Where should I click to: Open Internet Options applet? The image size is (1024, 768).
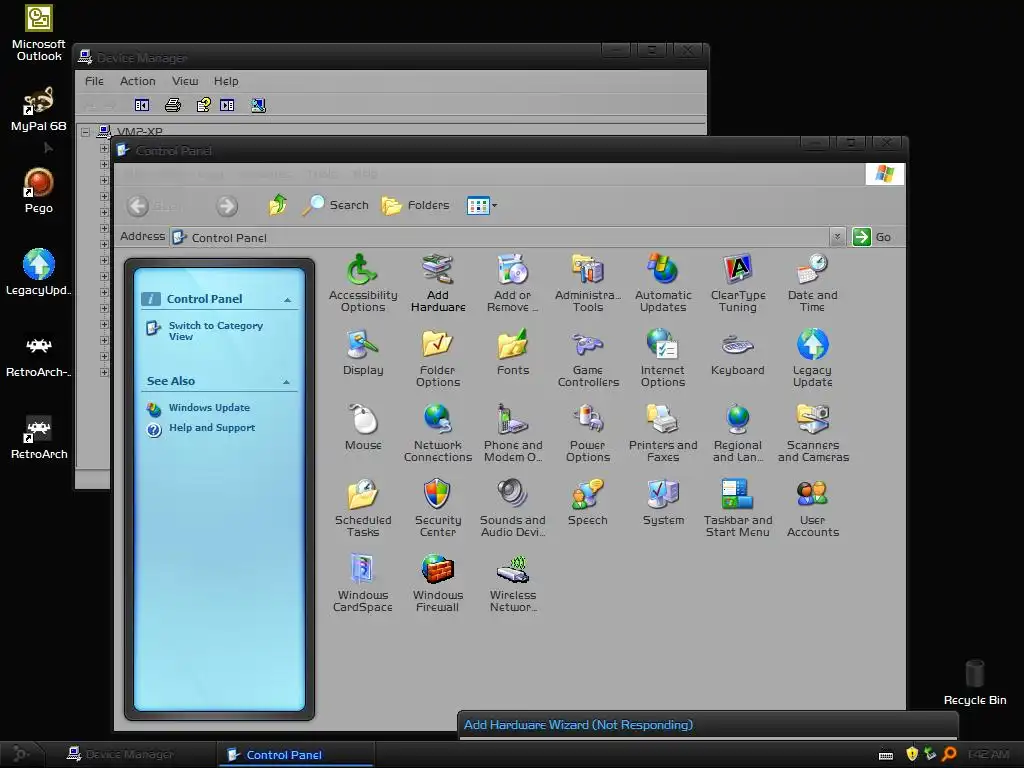(x=663, y=358)
